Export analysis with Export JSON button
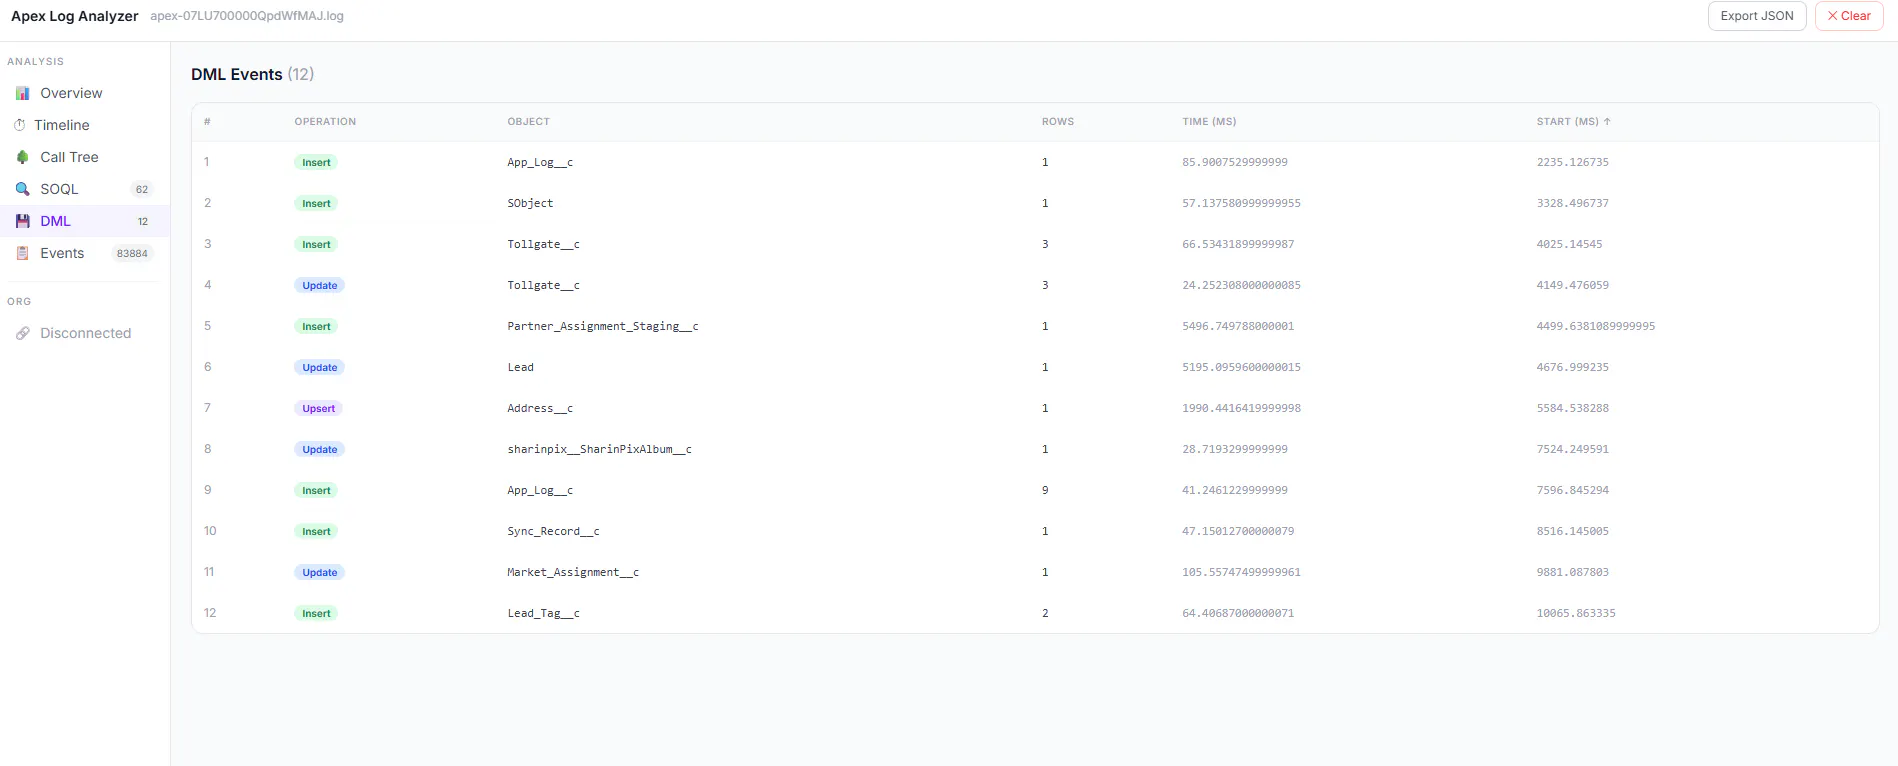This screenshot has width=1898, height=766. 1757,16
